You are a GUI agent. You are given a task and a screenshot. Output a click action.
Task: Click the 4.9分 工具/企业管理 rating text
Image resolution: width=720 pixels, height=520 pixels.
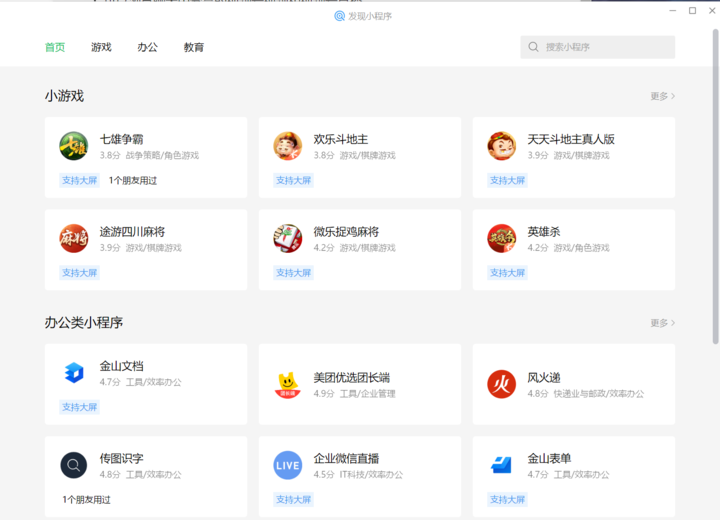coord(354,394)
